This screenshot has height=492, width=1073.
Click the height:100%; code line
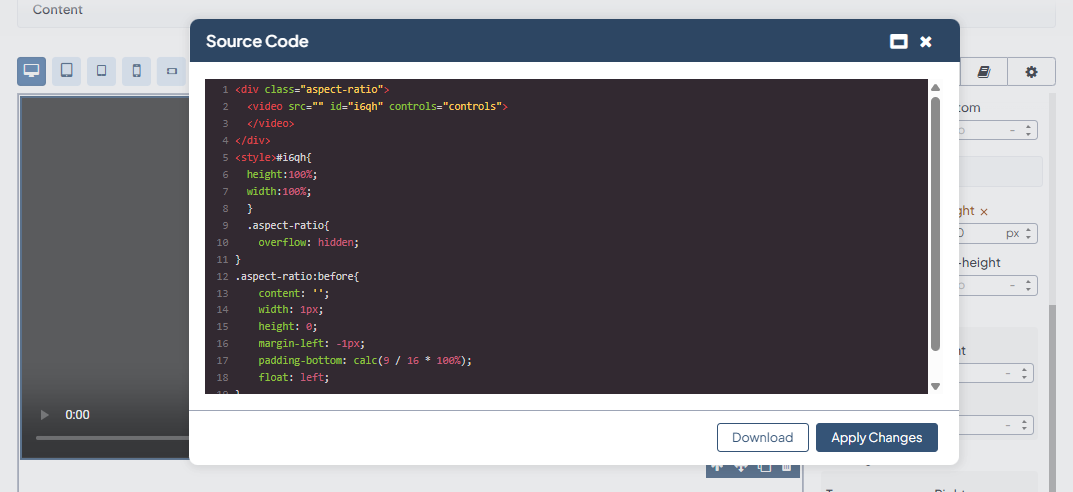(x=282, y=174)
